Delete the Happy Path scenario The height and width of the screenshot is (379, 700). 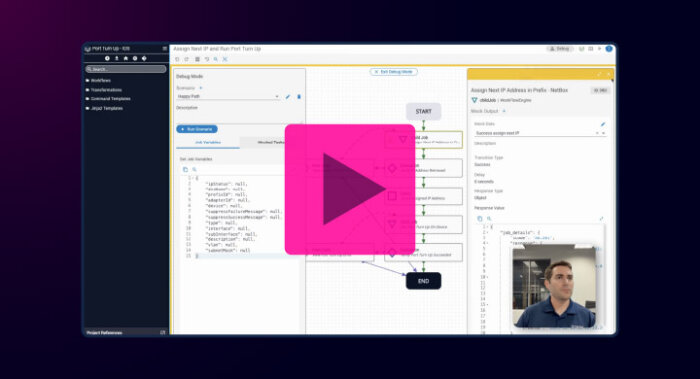(x=299, y=96)
